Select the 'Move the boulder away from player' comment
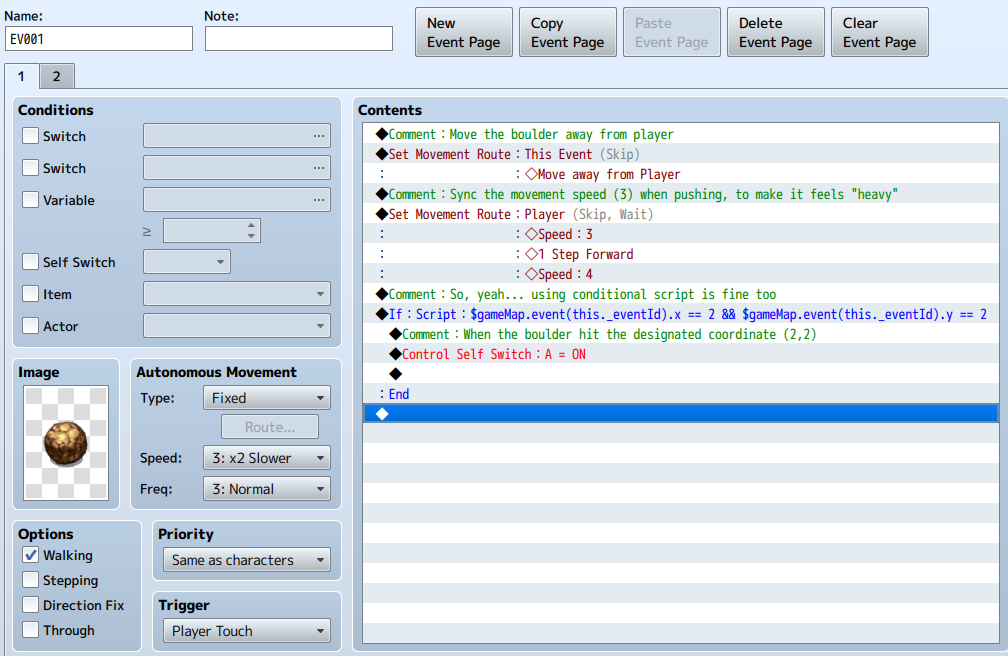 (x=681, y=134)
